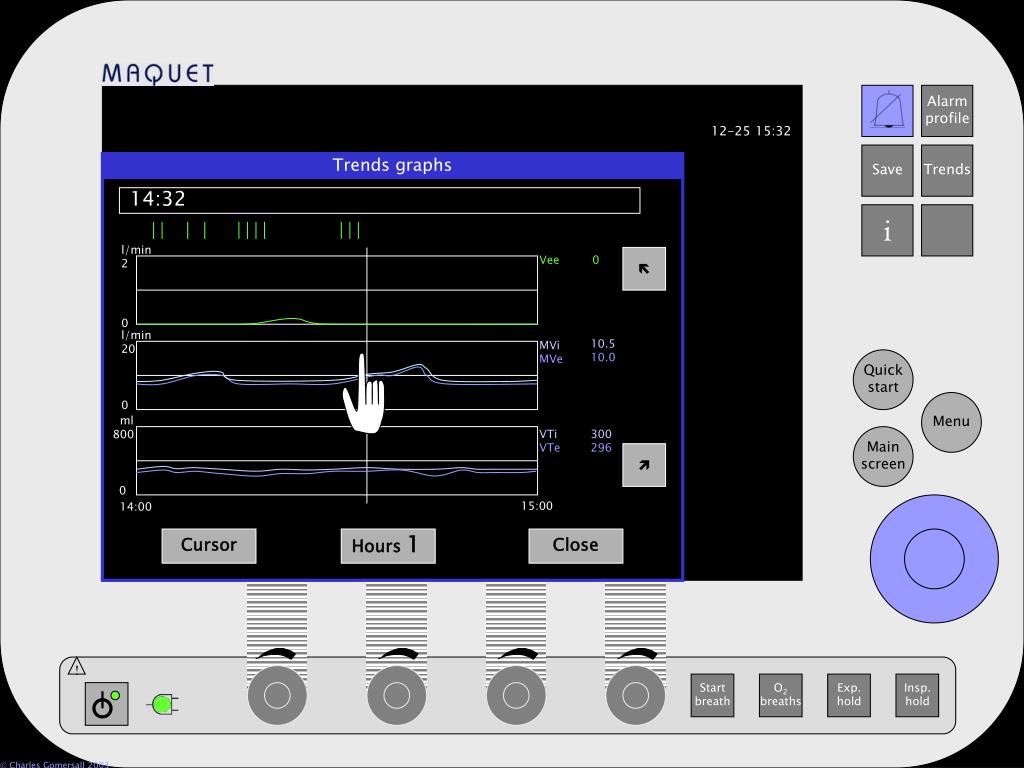Click the Vee trend graph
1024x768 pixels.
click(337, 290)
